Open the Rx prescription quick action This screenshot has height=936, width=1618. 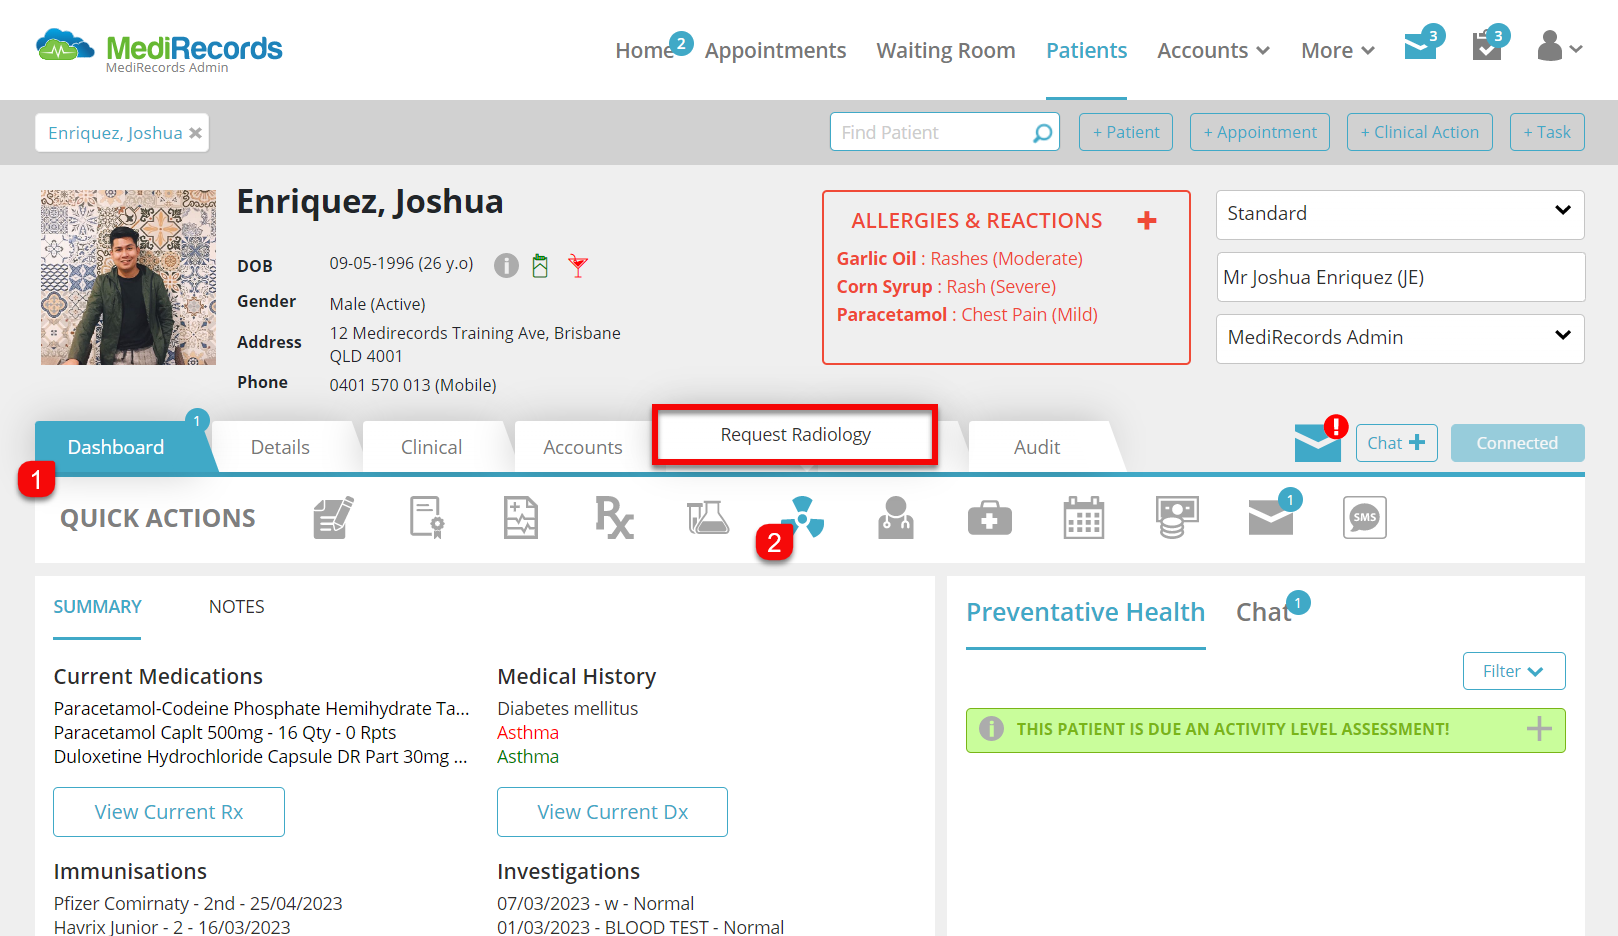[614, 517]
